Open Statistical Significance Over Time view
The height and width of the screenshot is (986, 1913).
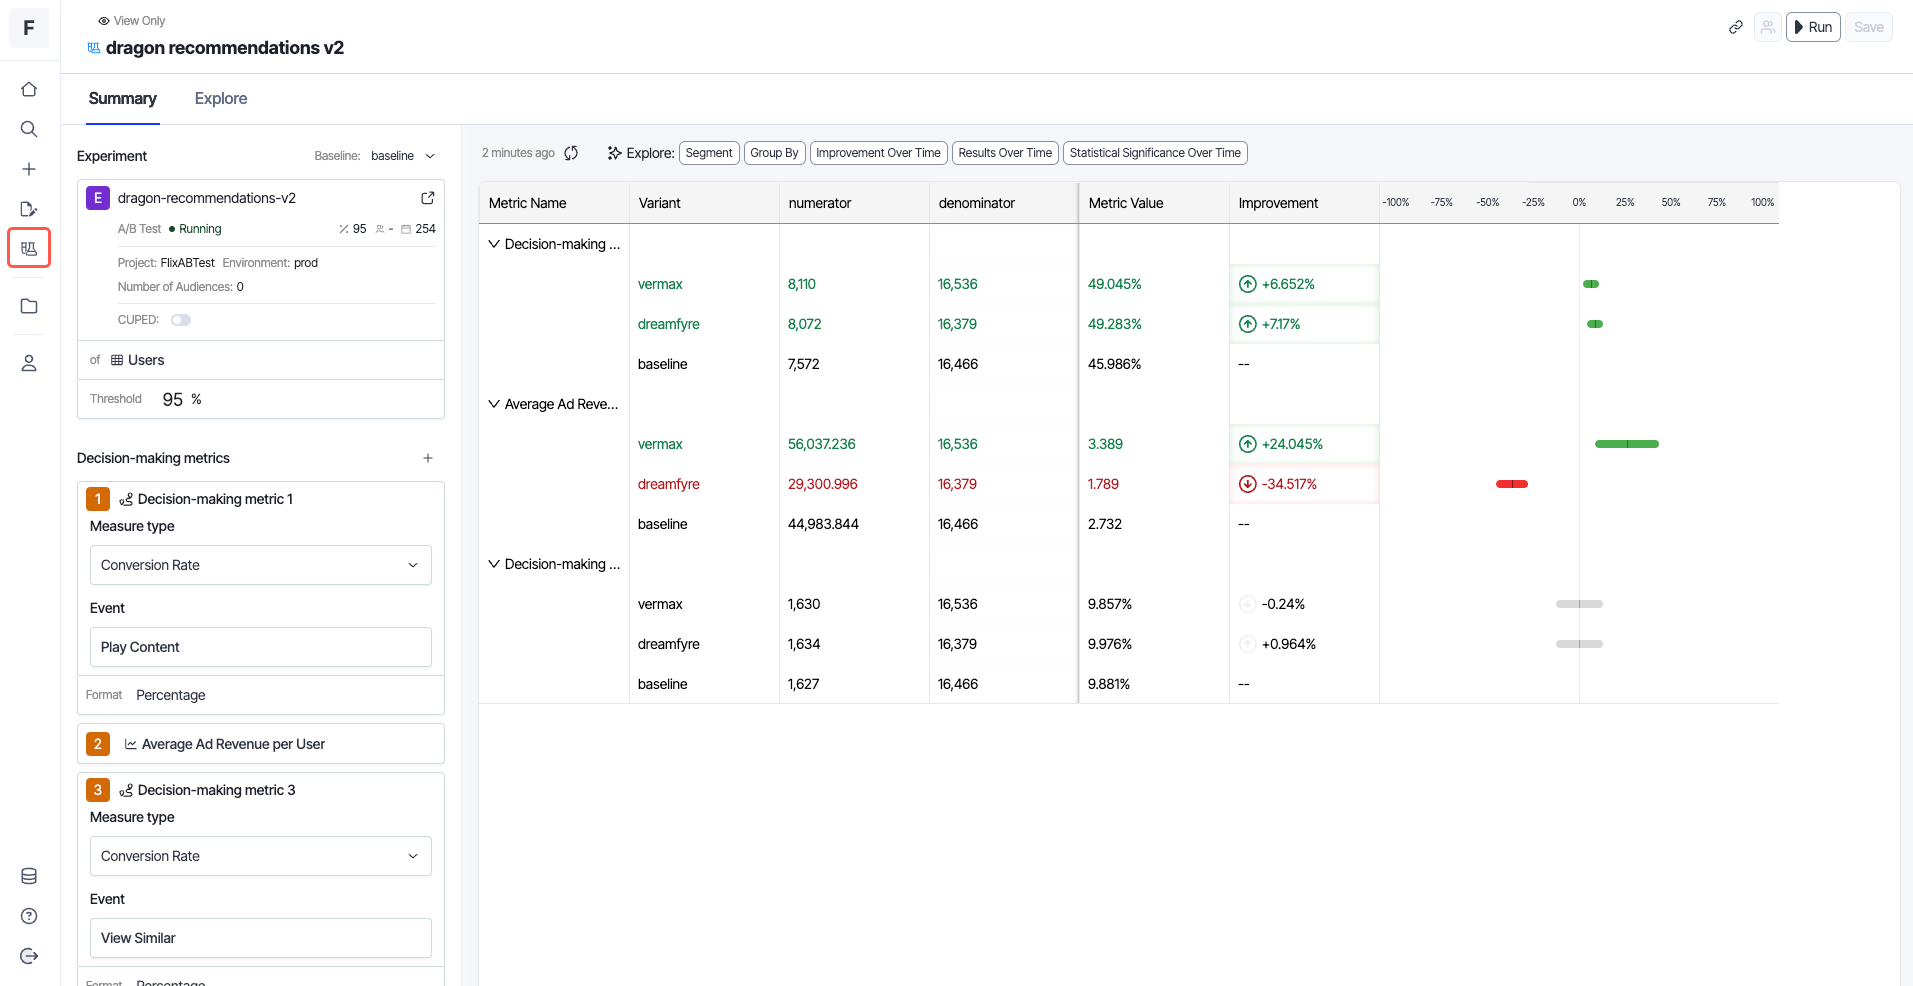point(1155,153)
